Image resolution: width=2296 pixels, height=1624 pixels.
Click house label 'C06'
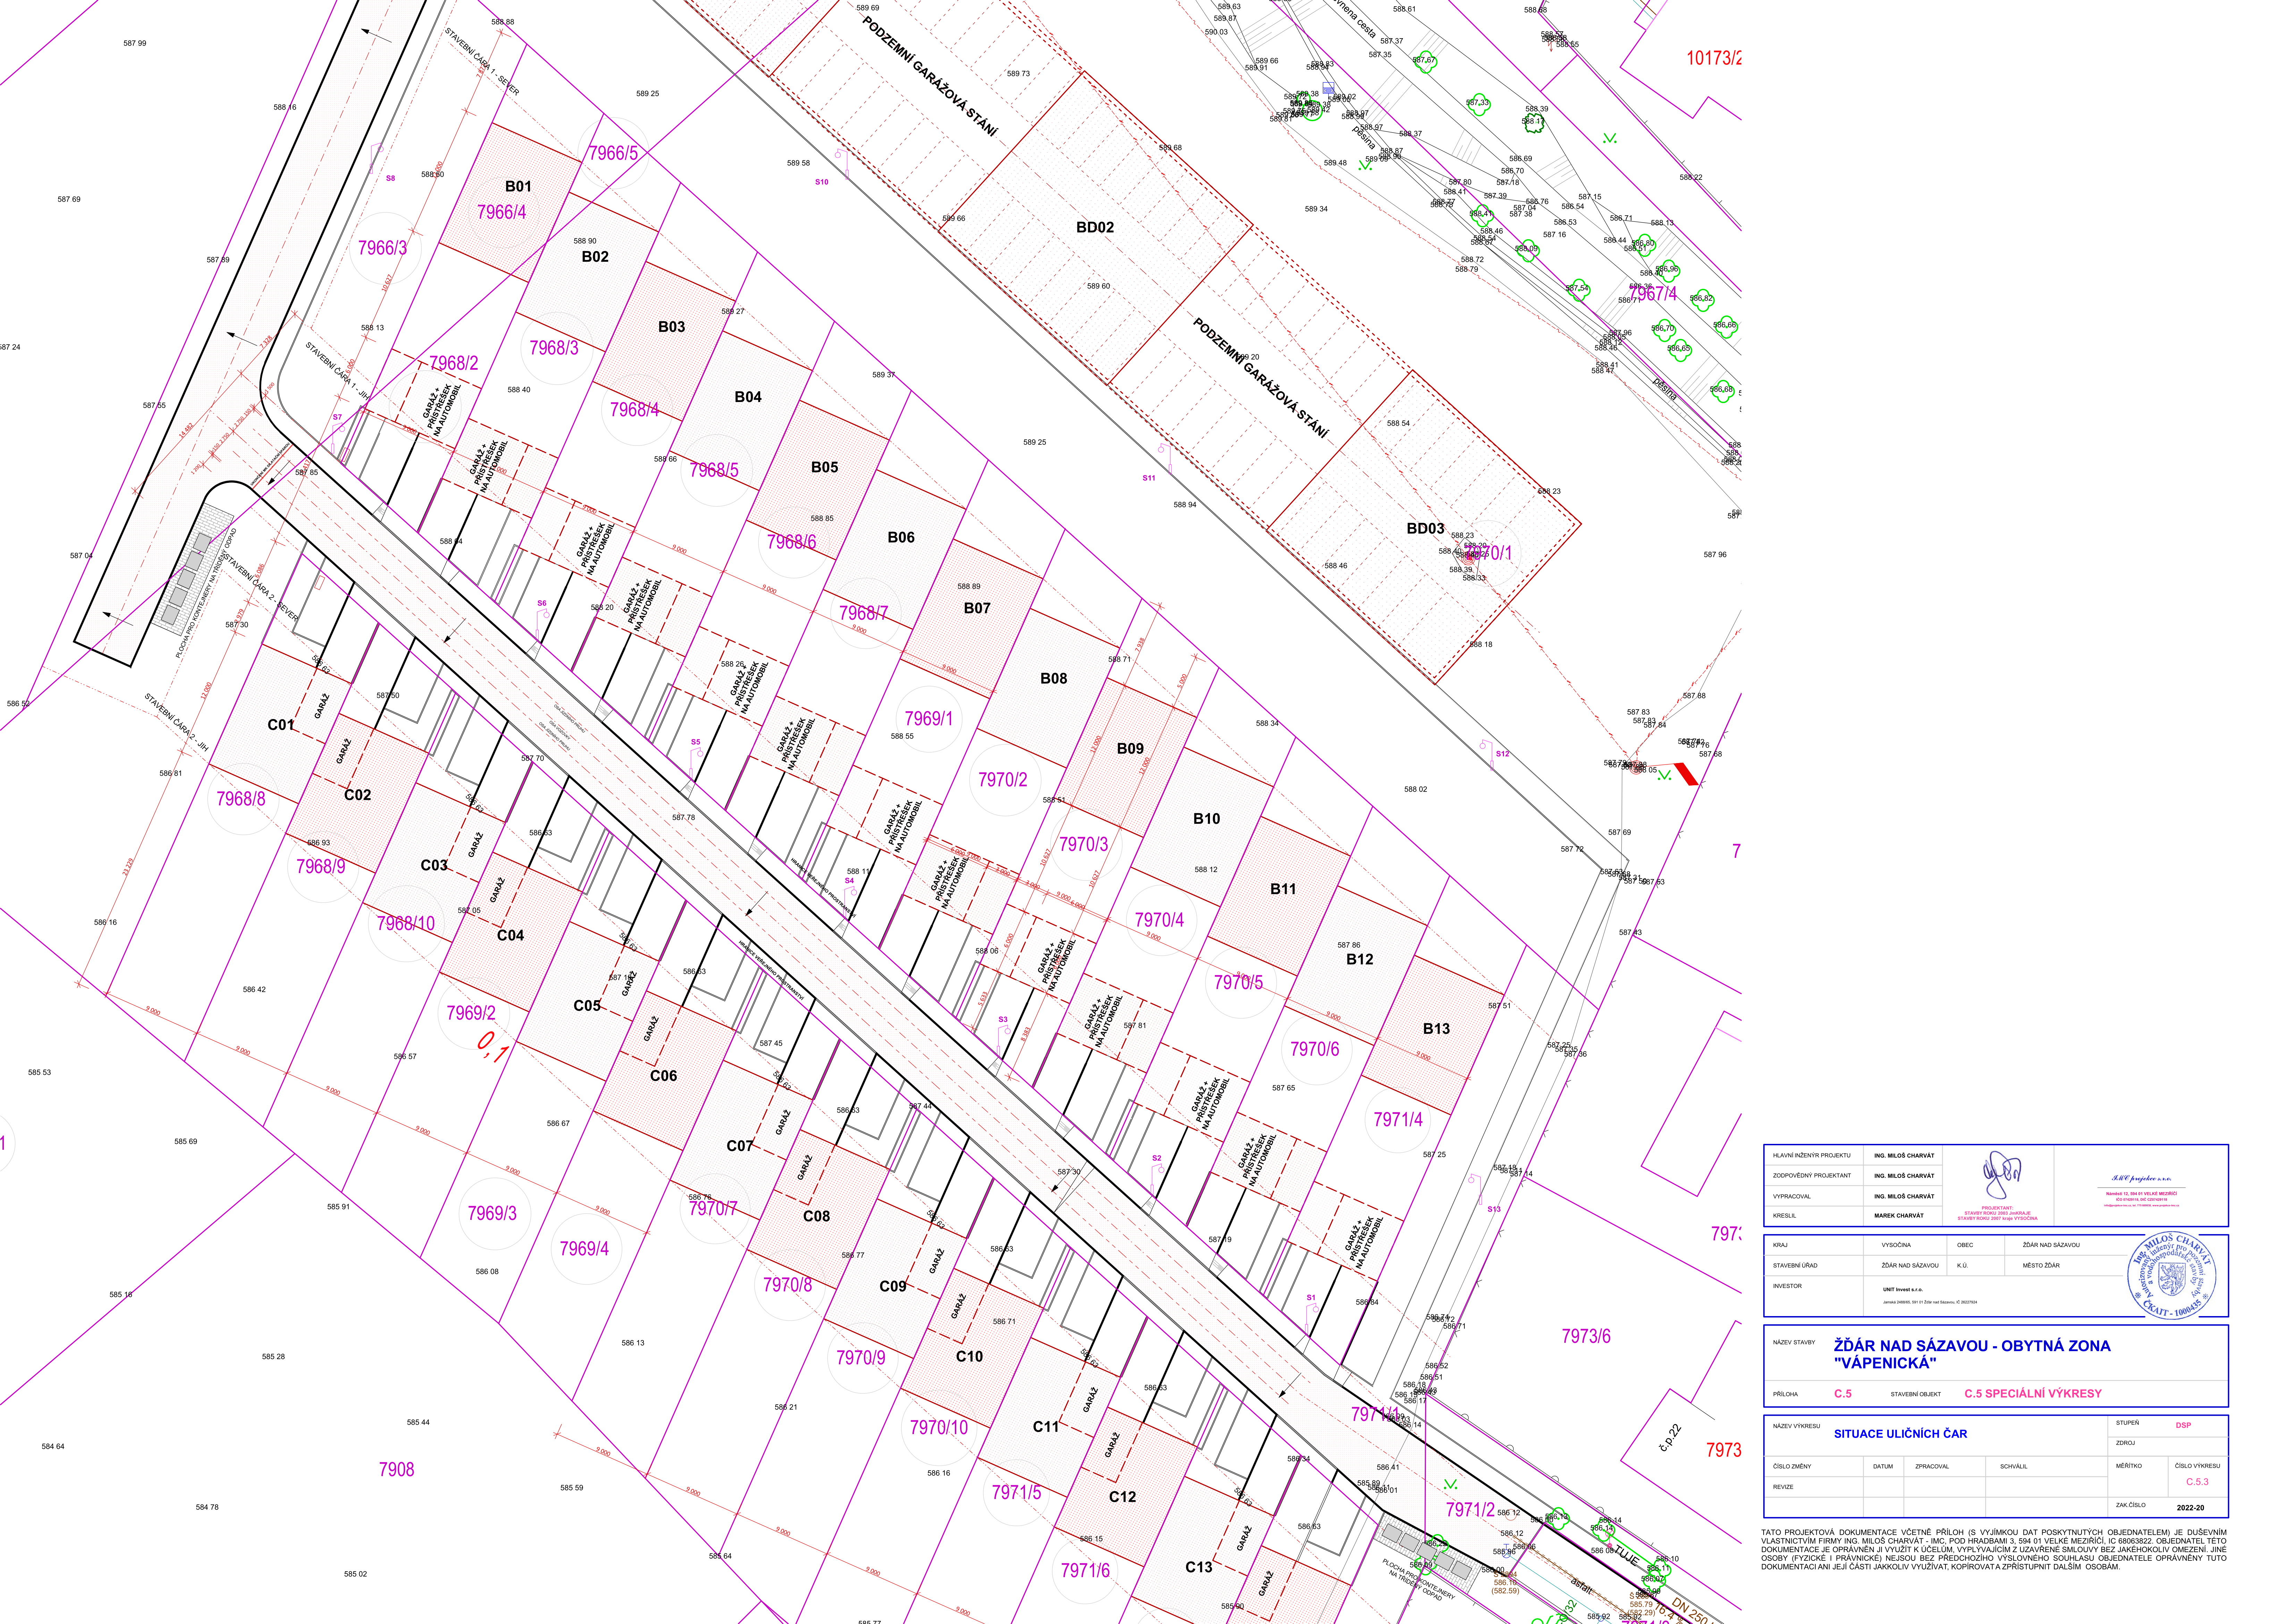[663, 1076]
